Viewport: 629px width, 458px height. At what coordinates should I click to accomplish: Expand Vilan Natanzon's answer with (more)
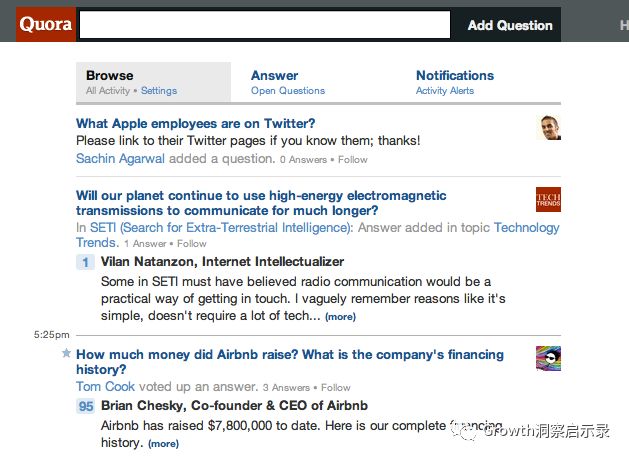pyautogui.click(x=340, y=317)
